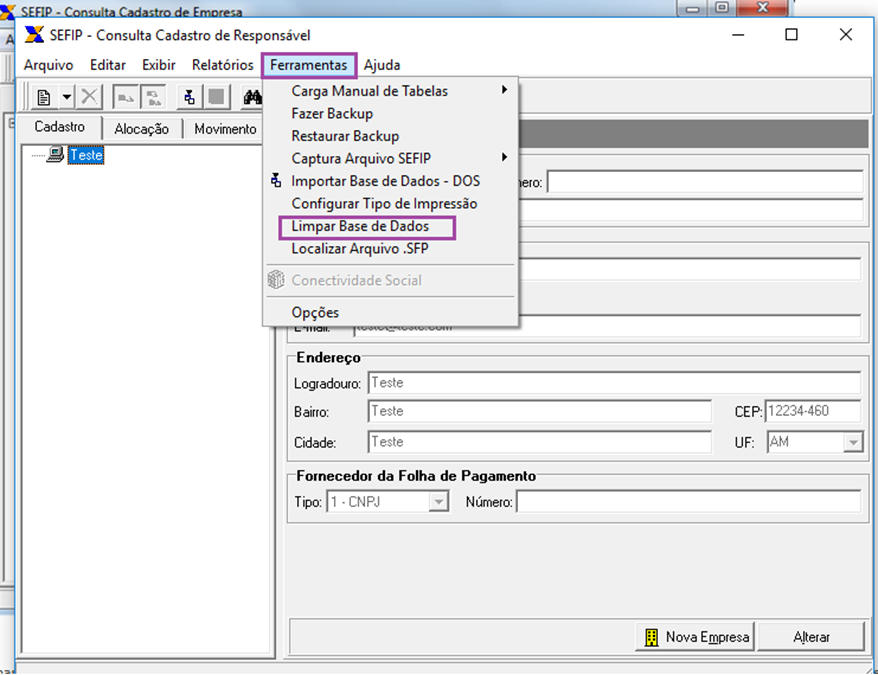Screen dimensions: 878x675
Task: Click the delete X toolbar icon
Action: 90,97
